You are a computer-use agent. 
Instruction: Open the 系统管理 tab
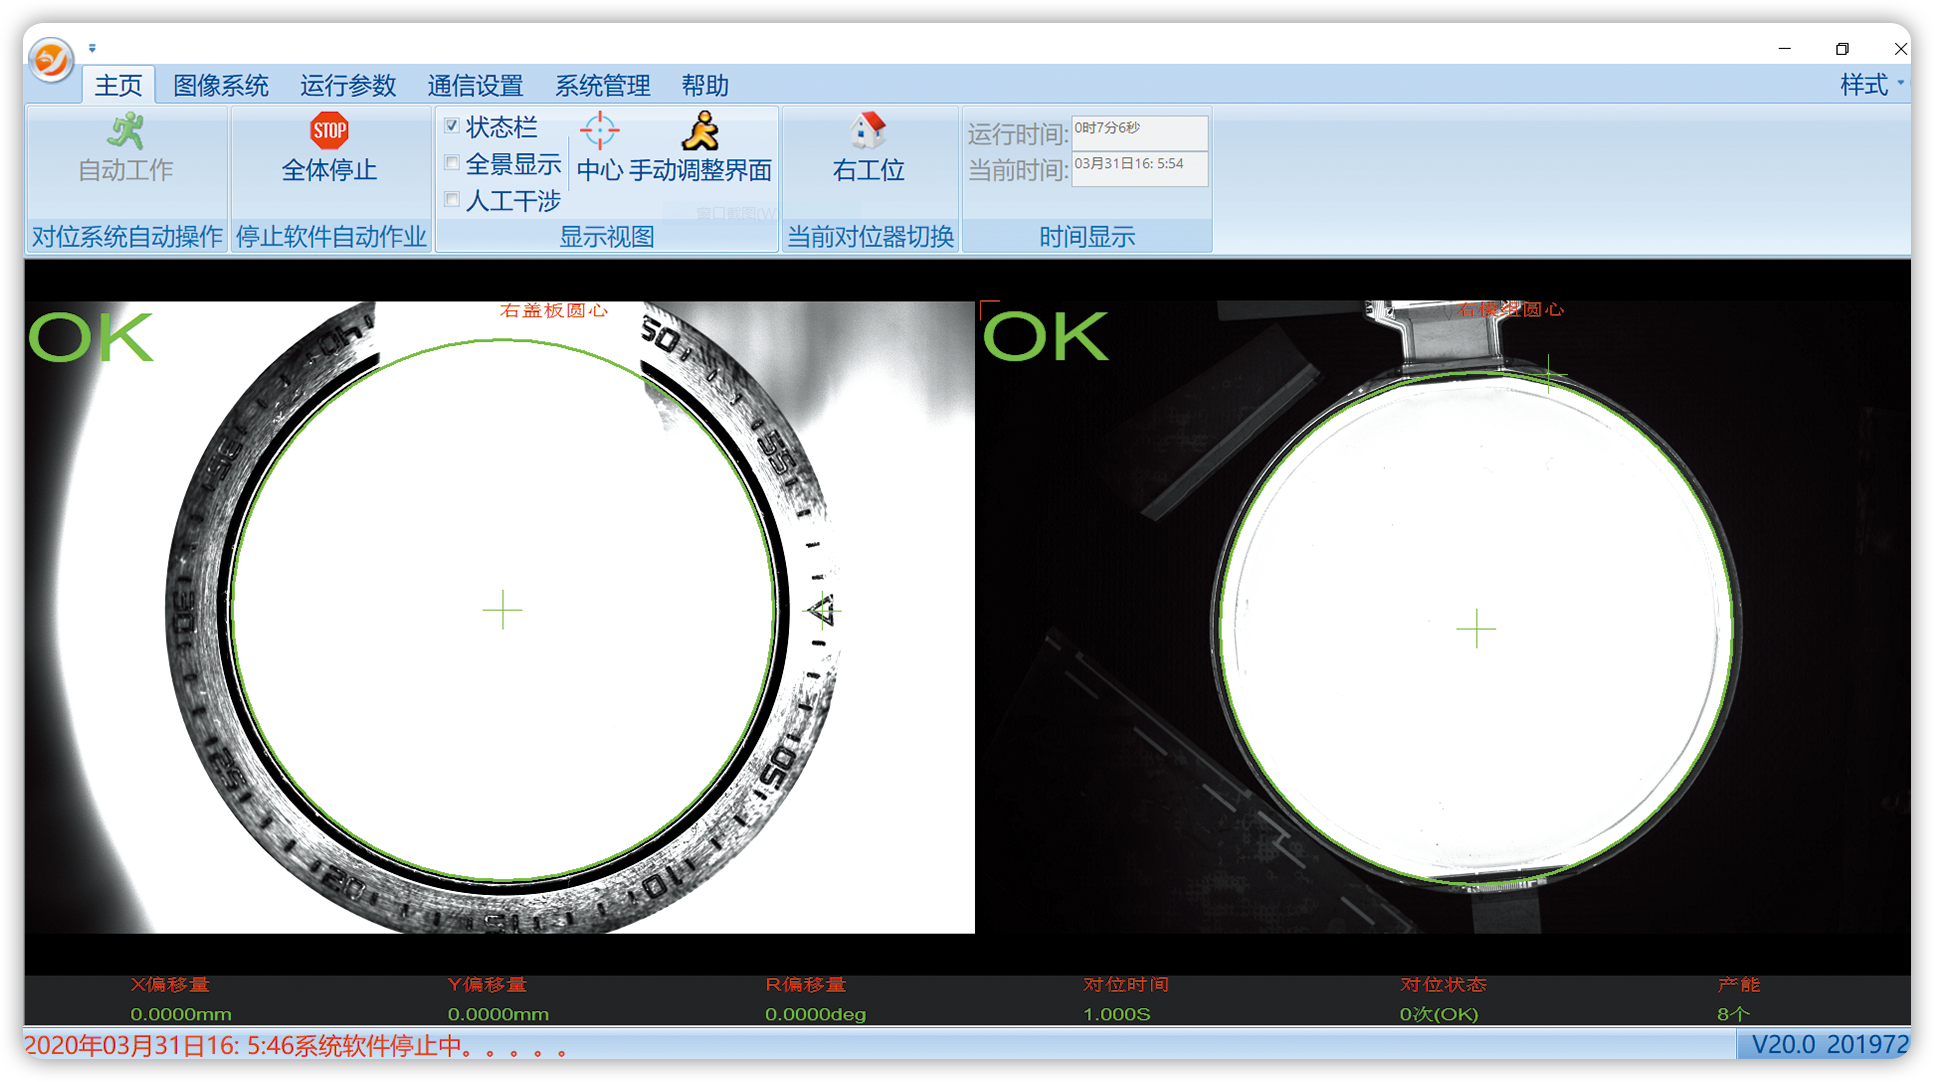[602, 86]
